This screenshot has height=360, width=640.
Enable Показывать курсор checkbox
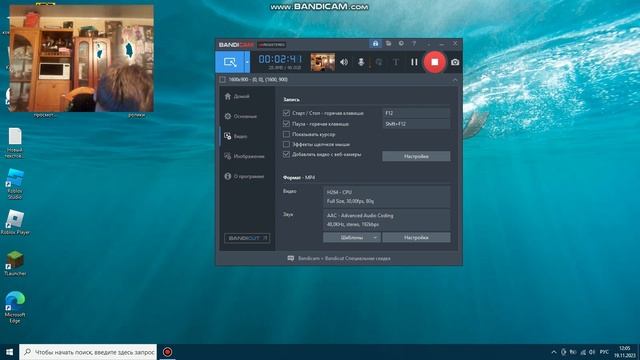(x=286, y=134)
